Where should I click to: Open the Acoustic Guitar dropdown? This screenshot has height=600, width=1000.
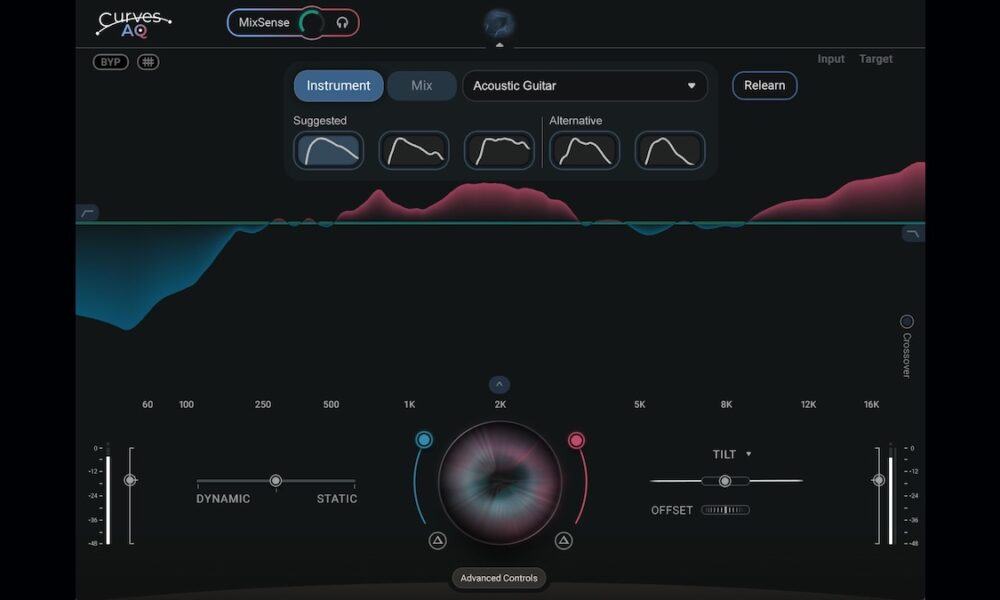coord(585,85)
